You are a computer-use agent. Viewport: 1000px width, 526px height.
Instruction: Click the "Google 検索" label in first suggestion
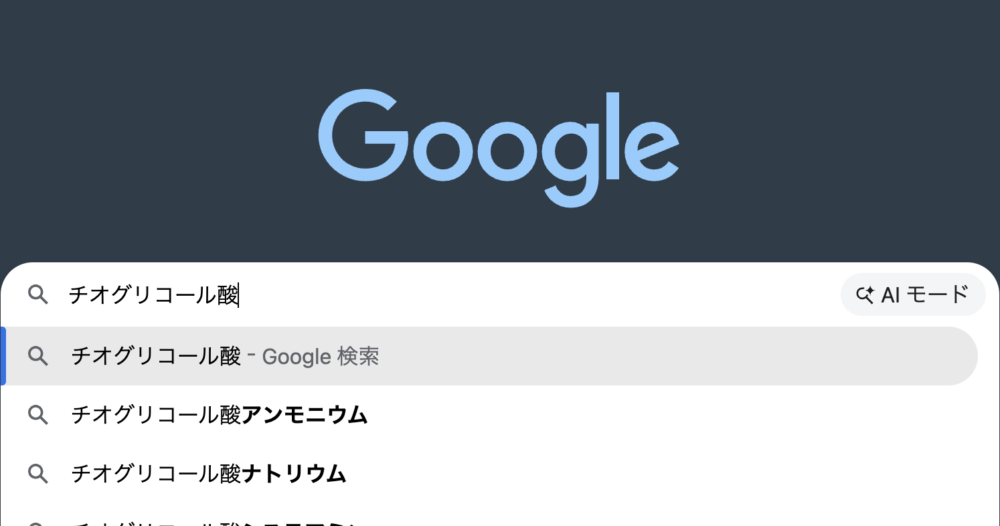tap(320, 356)
